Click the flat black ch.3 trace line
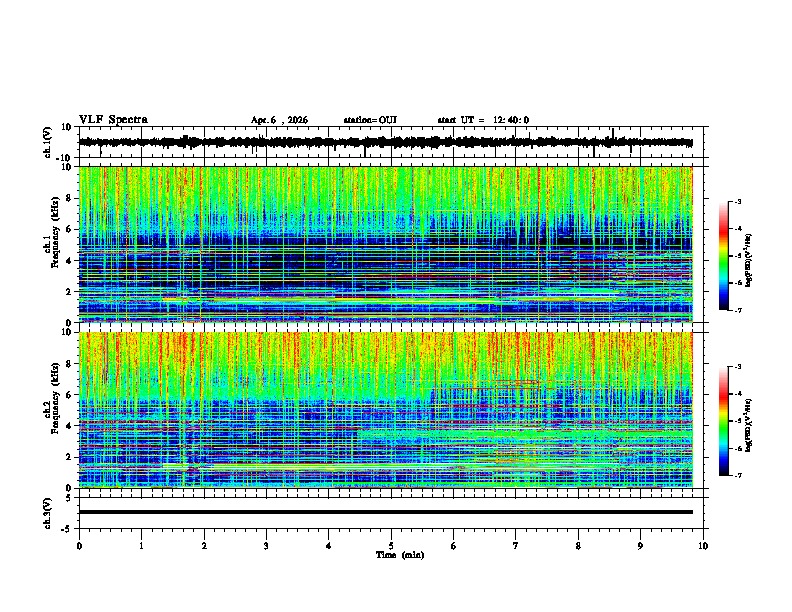The image size is (792, 612). click(385, 512)
